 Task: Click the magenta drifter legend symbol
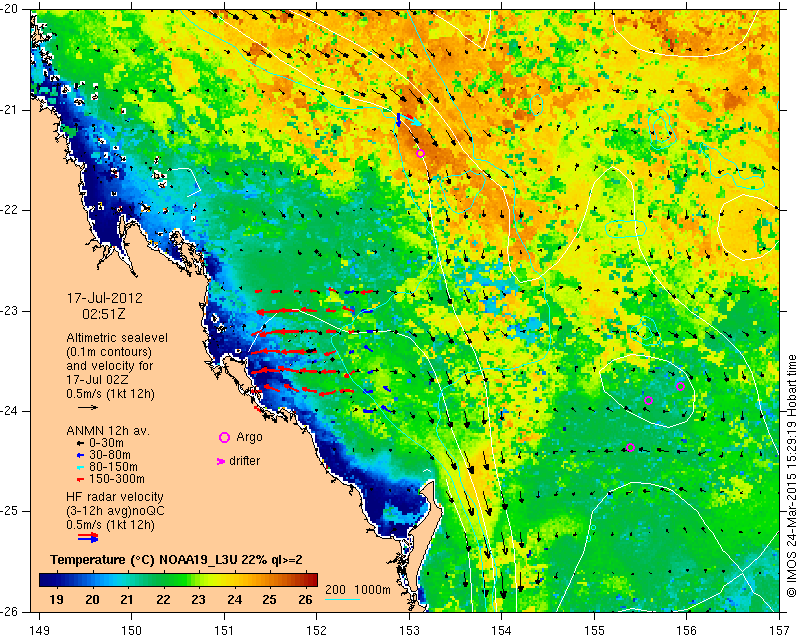tap(221, 461)
